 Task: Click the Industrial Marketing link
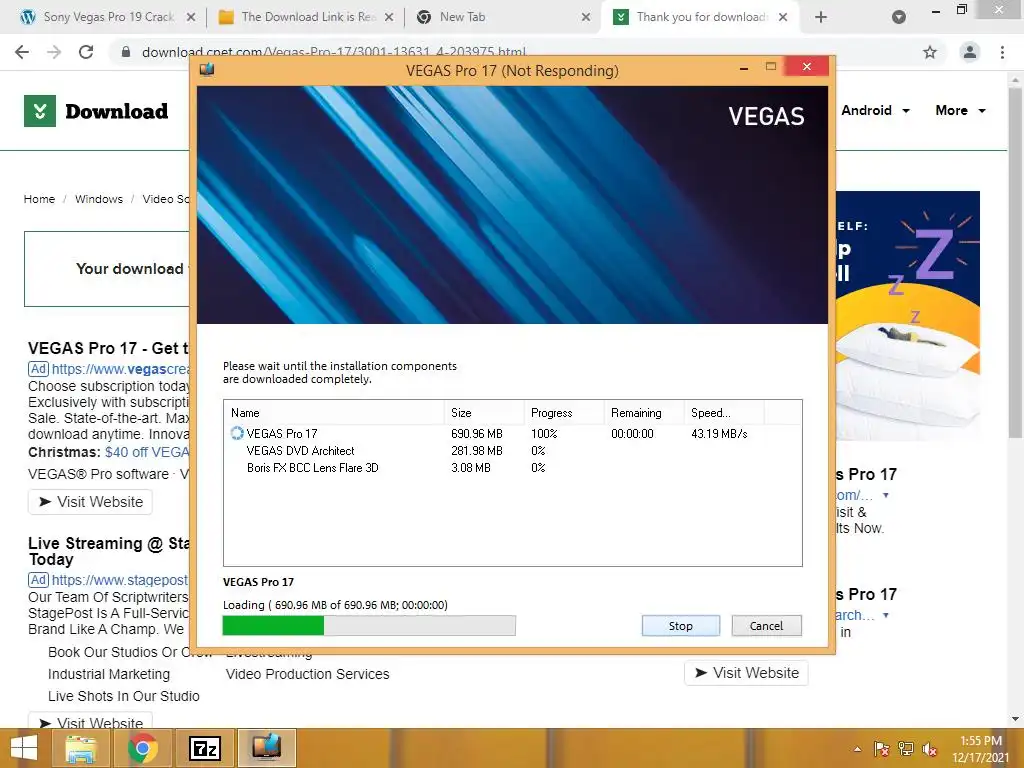108,674
